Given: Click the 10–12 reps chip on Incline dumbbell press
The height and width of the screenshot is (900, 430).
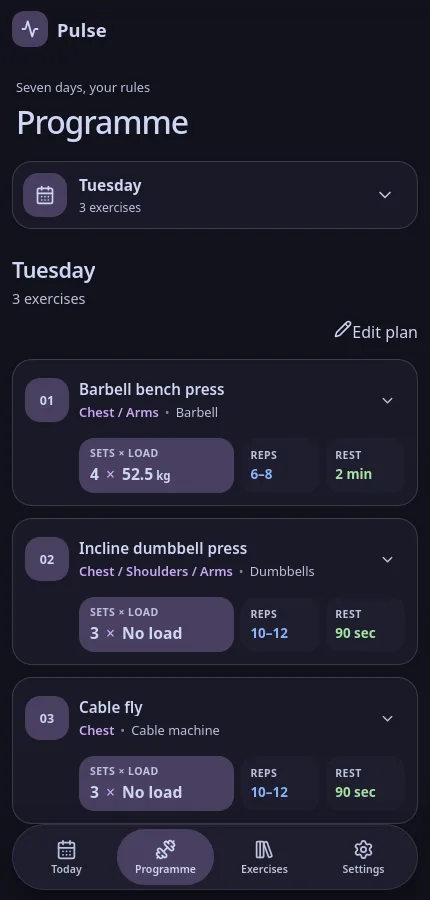Looking at the screenshot, I should [x=280, y=624].
